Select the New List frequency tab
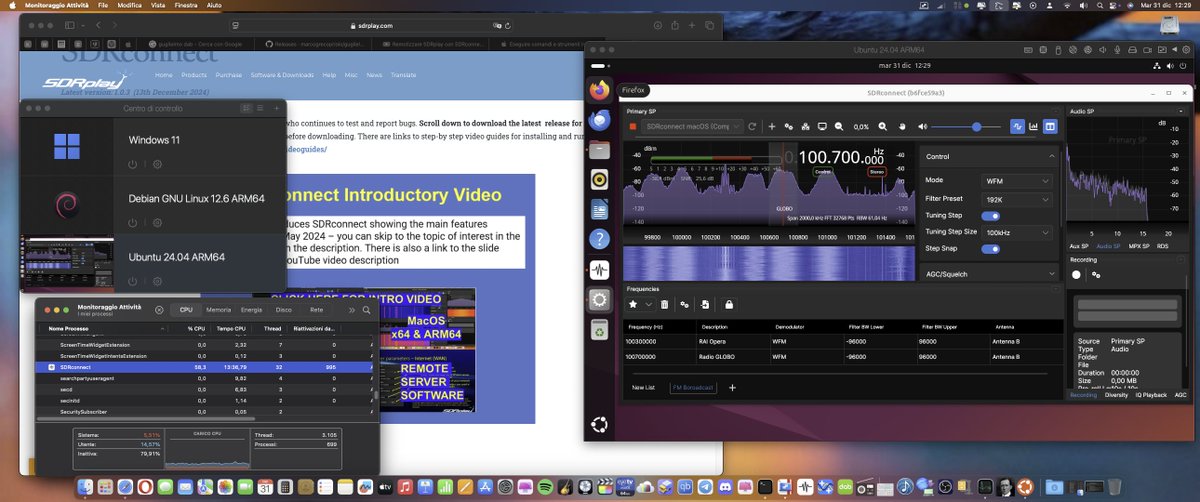This screenshot has width=1200, height=502. (x=643, y=387)
